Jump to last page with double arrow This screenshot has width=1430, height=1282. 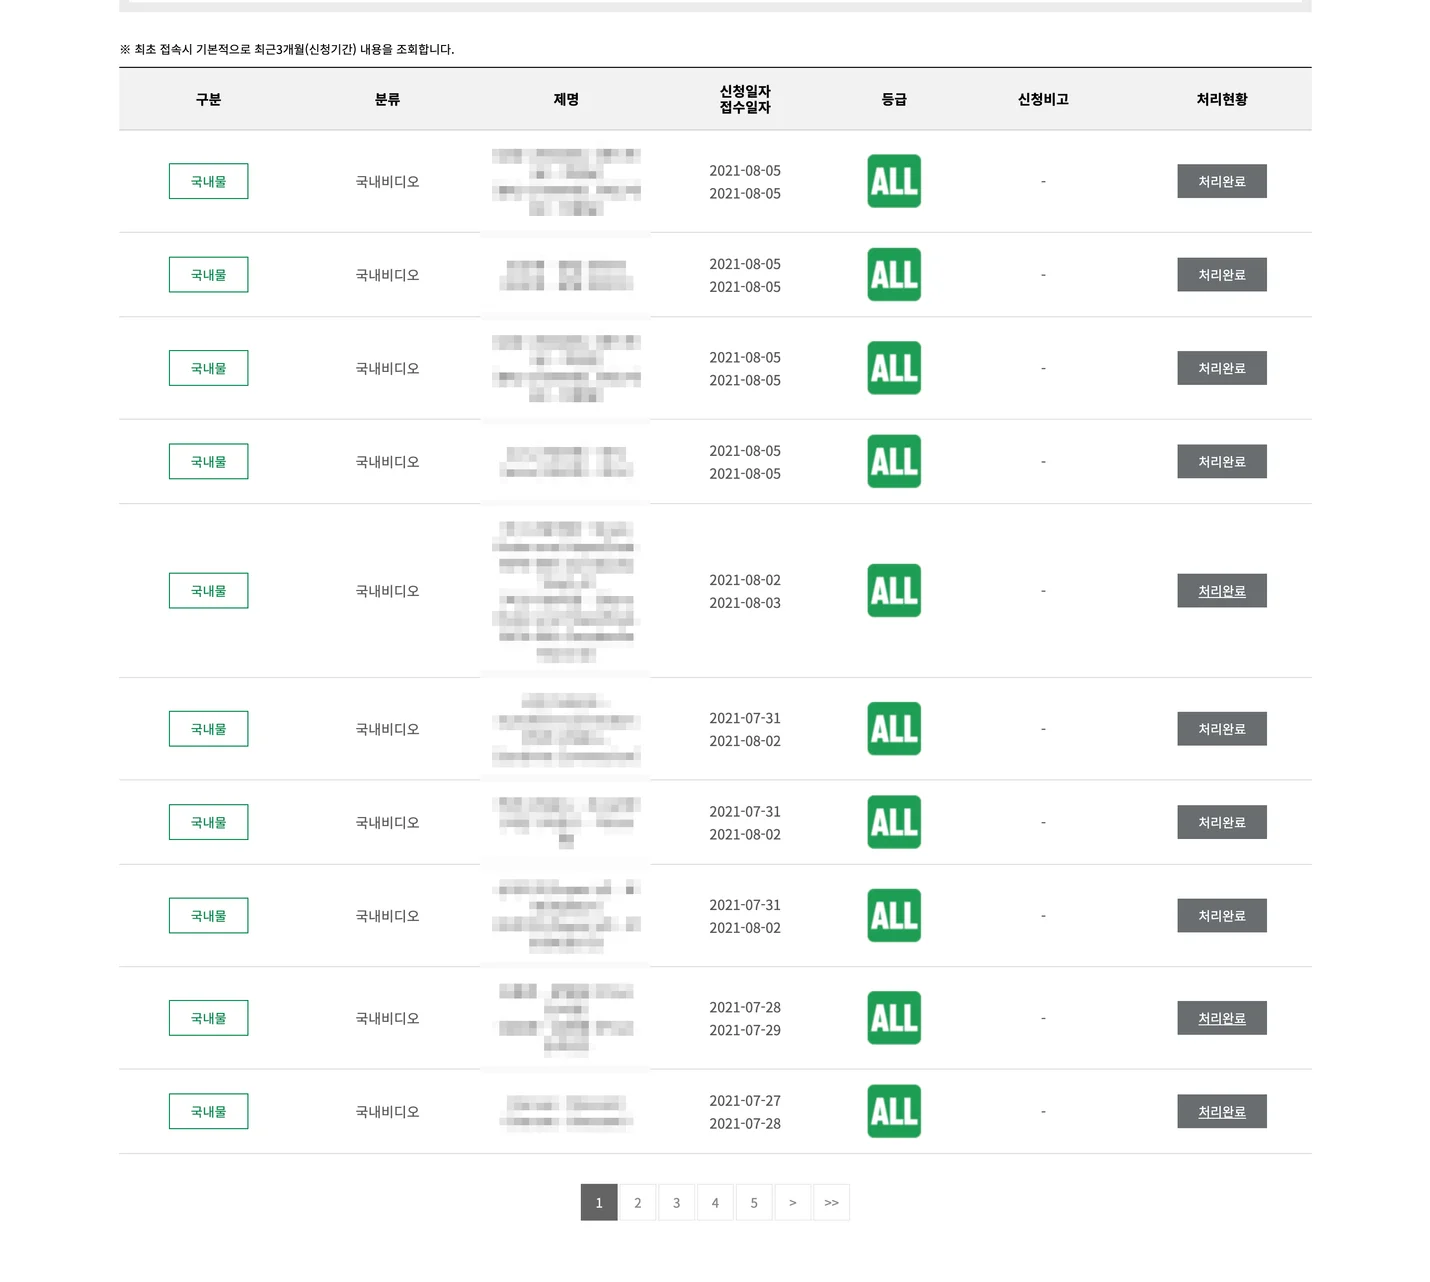click(832, 1203)
